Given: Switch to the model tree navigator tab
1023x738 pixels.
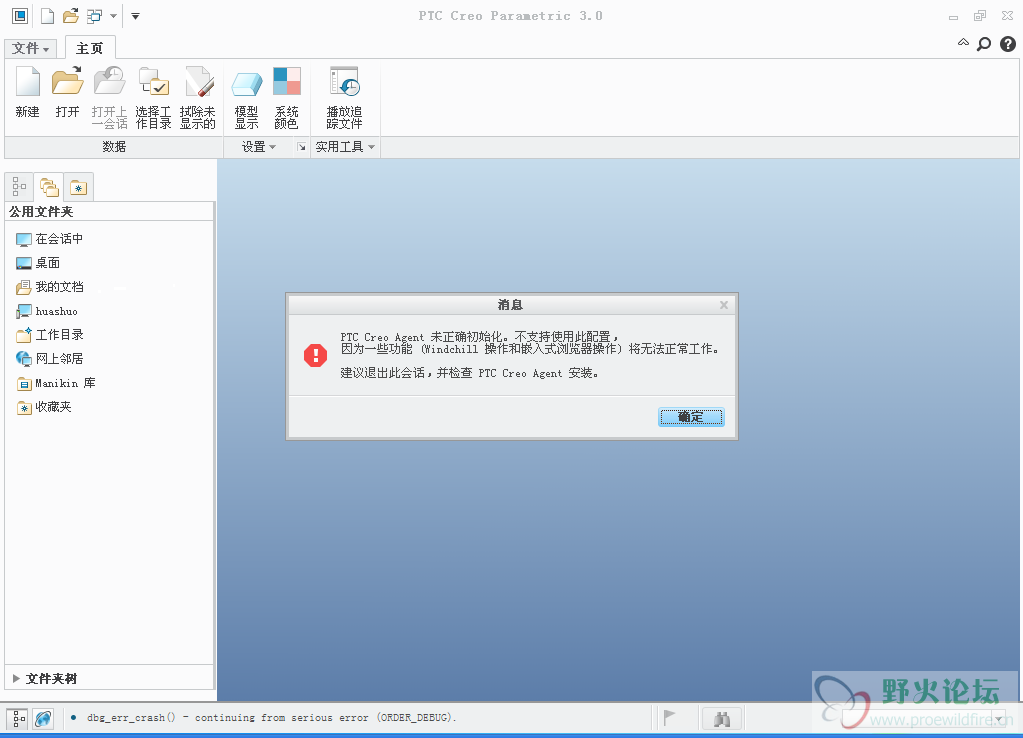Looking at the screenshot, I should [20, 187].
